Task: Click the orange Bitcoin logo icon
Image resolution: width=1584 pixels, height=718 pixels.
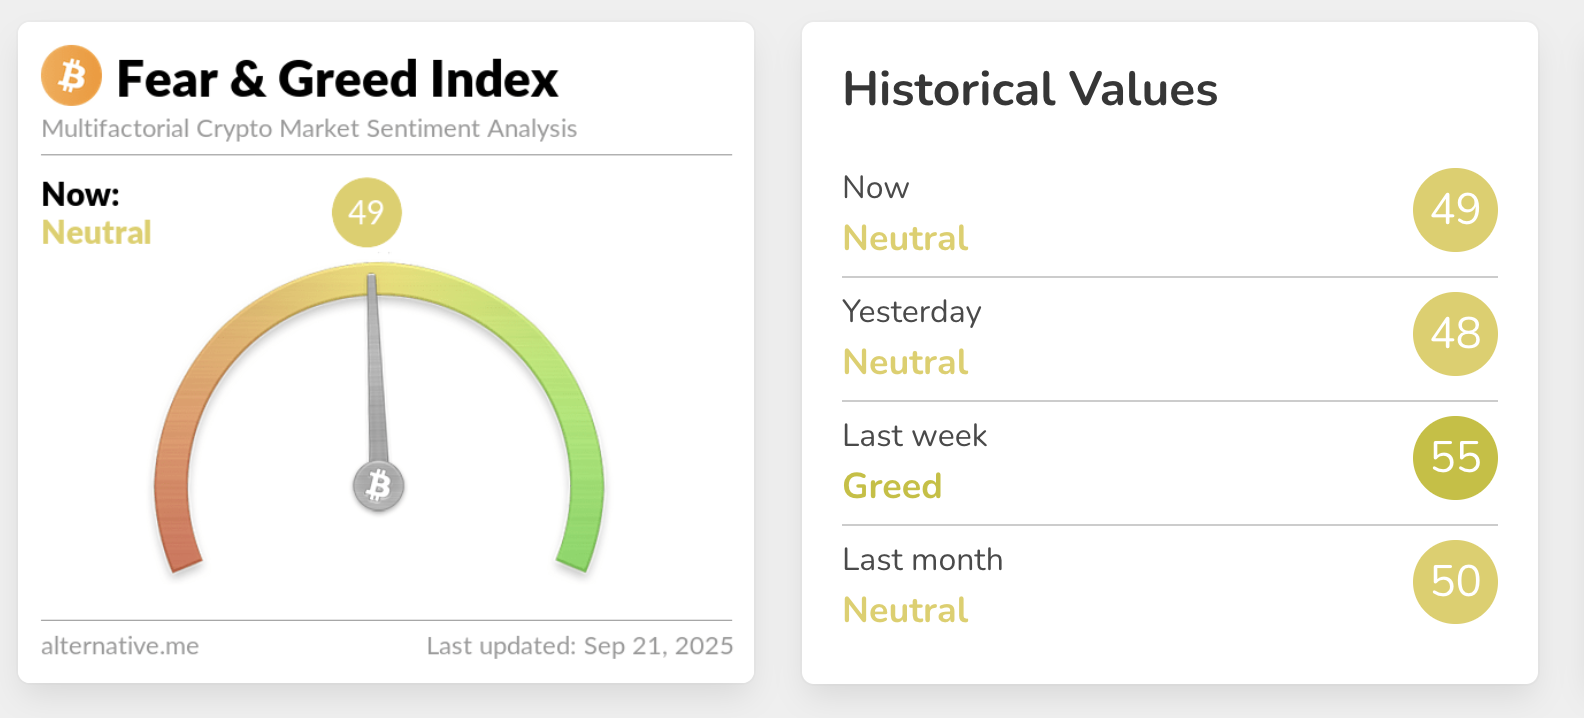Action: (x=71, y=76)
